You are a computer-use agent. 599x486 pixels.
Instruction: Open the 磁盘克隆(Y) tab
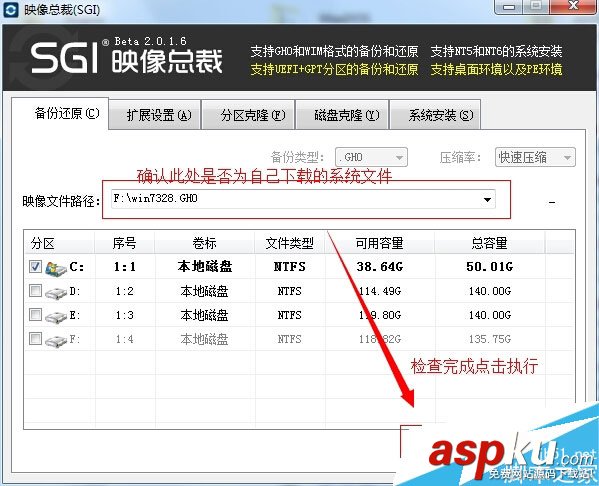(x=342, y=115)
